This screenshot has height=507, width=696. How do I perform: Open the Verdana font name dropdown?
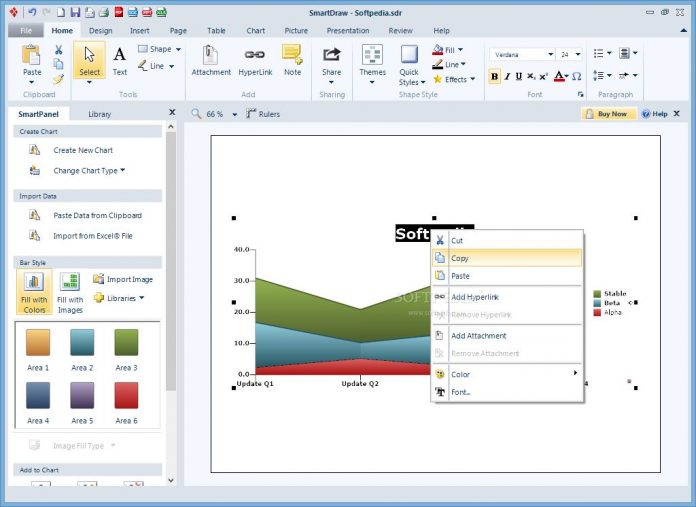[550, 54]
